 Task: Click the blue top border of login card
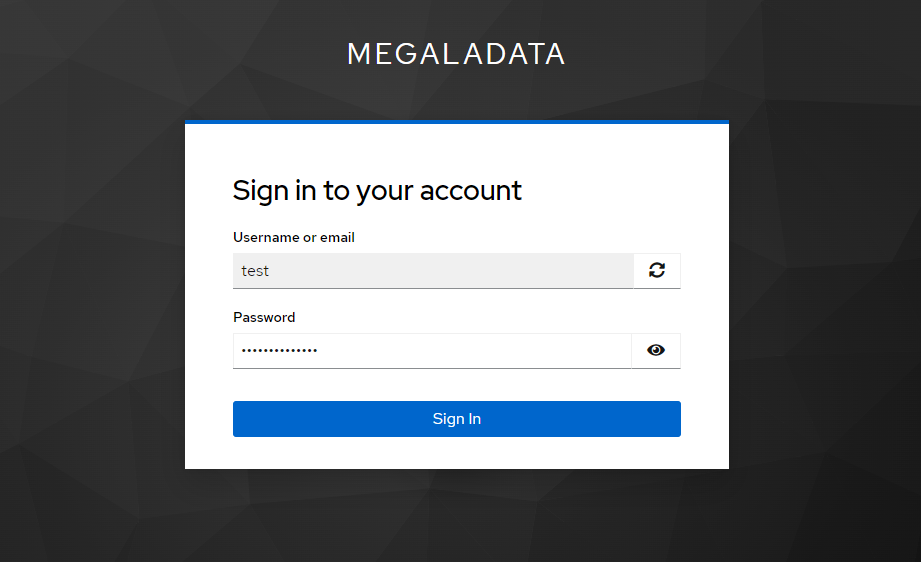(x=456, y=122)
